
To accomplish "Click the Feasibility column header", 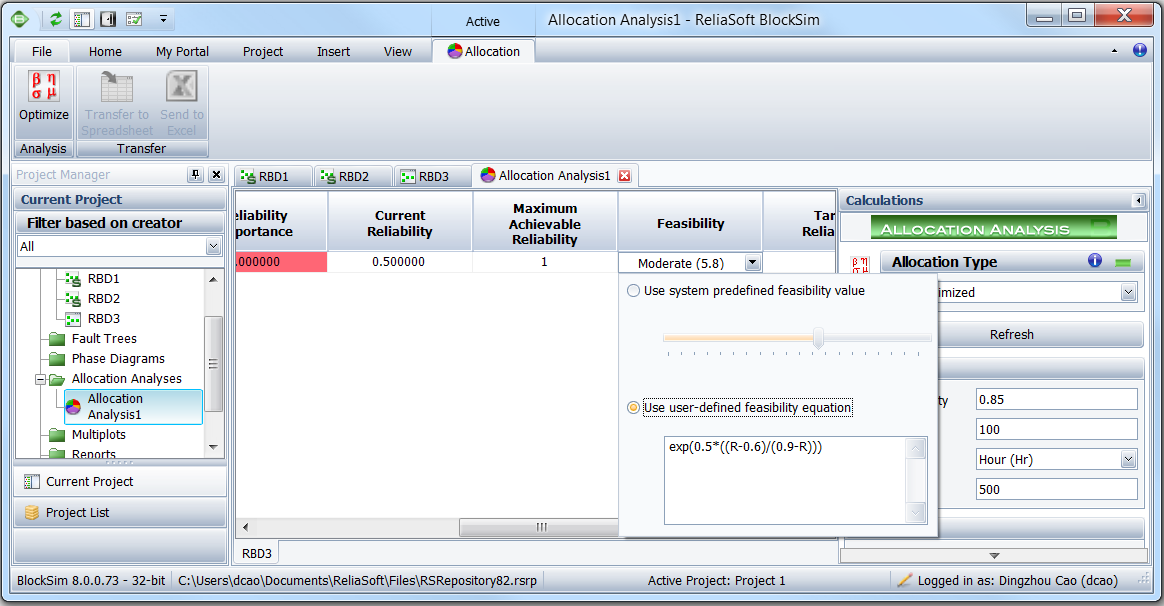I will click(x=690, y=223).
